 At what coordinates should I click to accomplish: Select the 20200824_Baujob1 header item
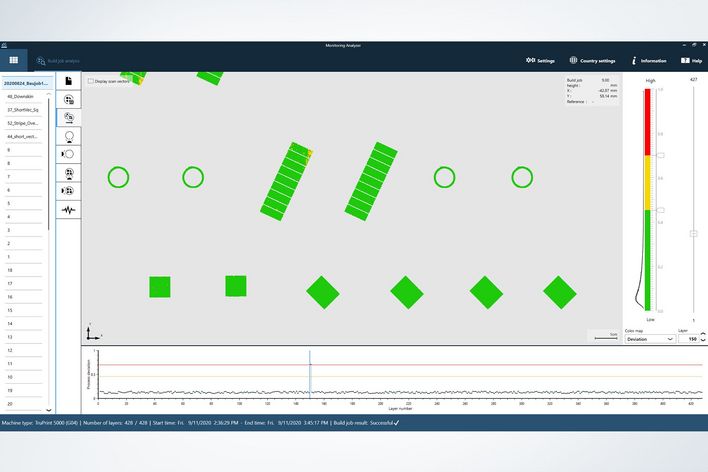pos(26,83)
